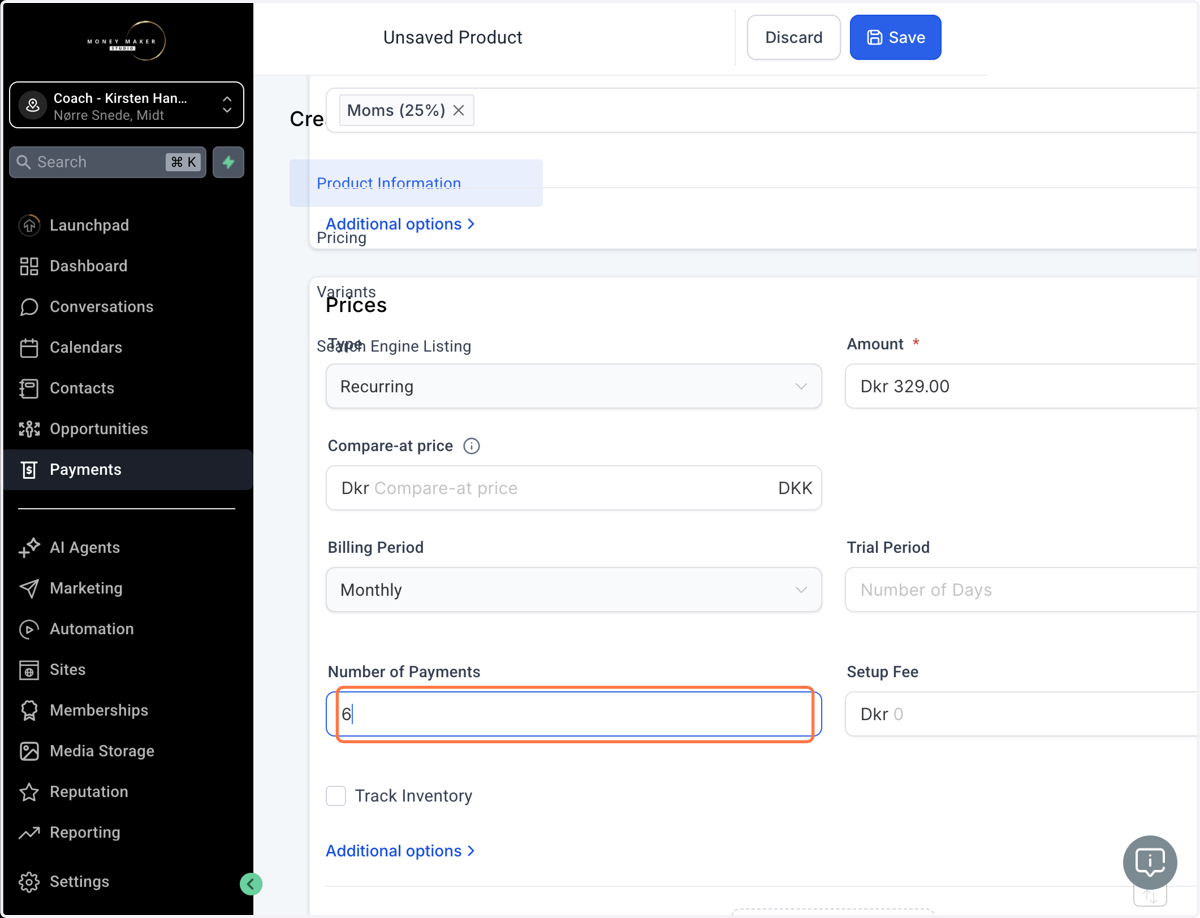
Task: Click the Save button
Action: pyautogui.click(x=895, y=37)
